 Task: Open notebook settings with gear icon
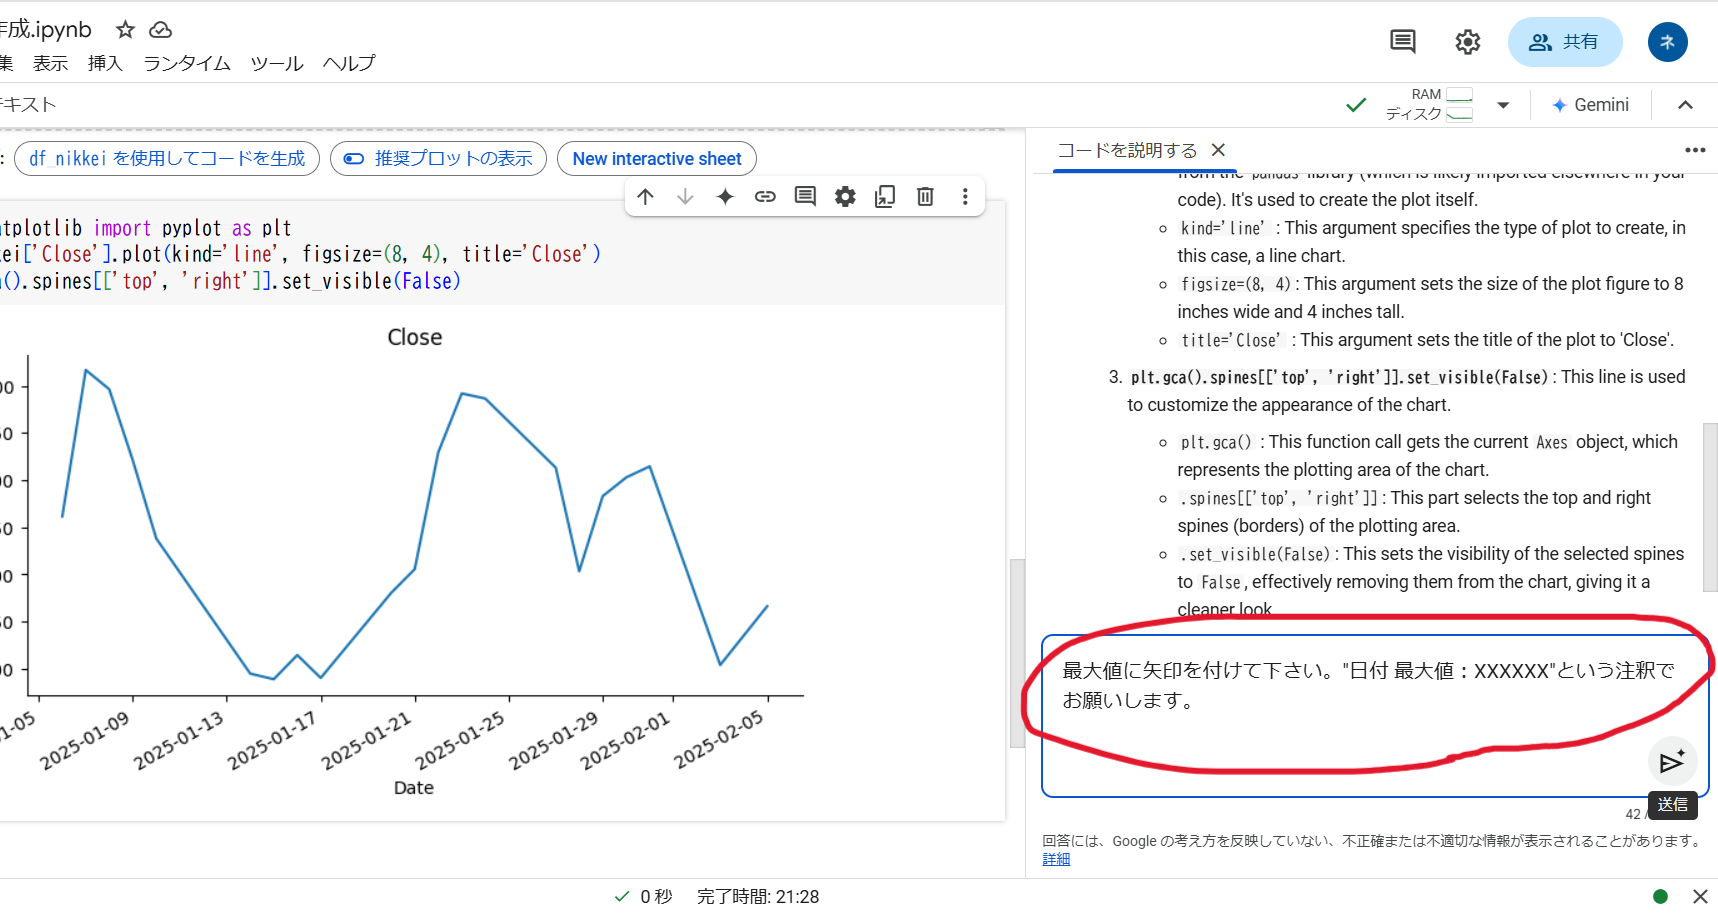click(1467, 41)
